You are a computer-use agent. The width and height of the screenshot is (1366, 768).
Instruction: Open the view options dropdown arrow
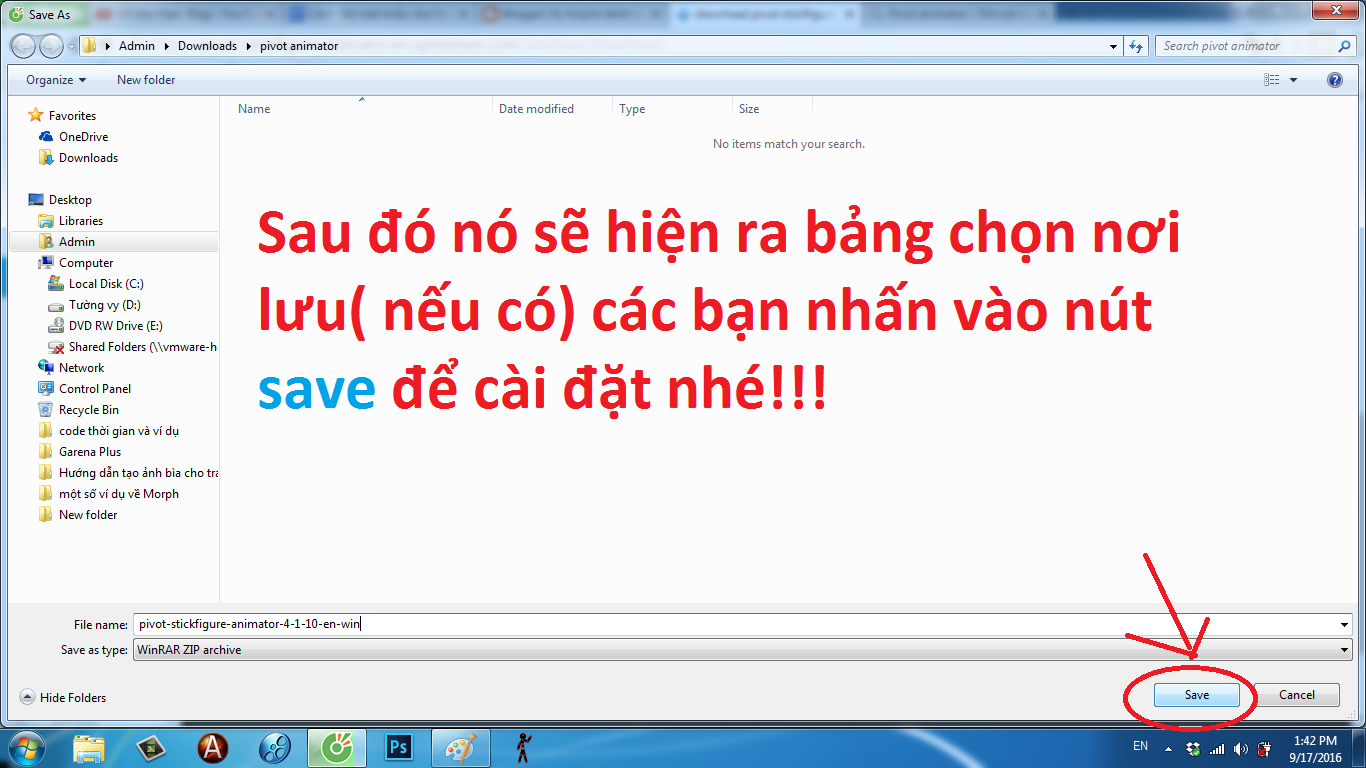(x=1293, y=80)
